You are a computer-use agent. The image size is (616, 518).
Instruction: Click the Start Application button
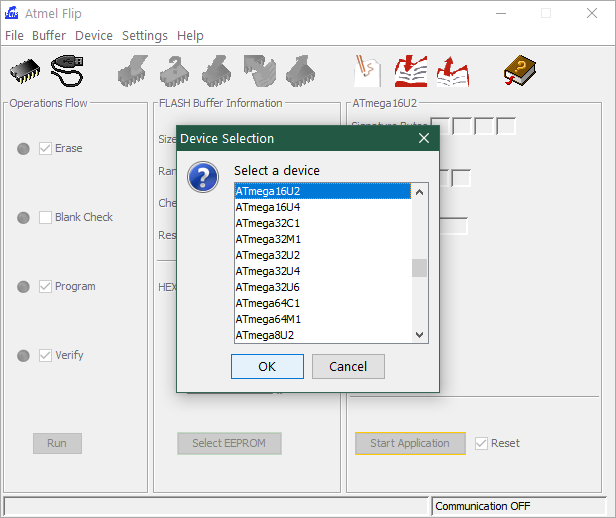[x=410, y=443]
